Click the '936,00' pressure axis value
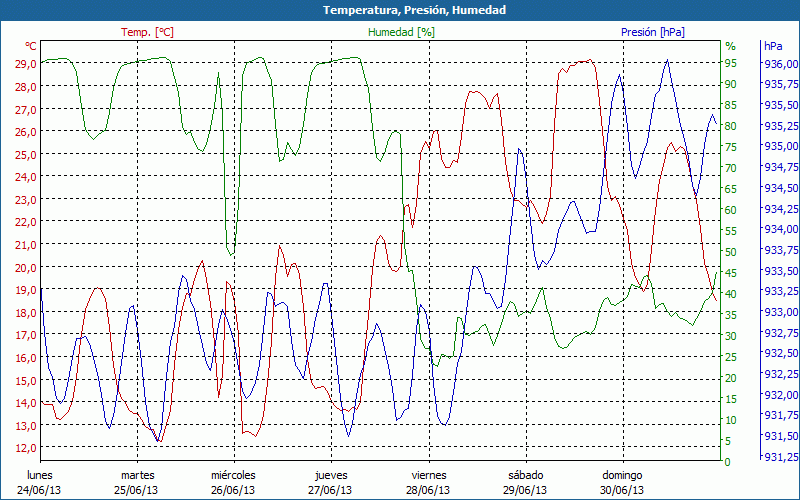 tap(780, 64)
